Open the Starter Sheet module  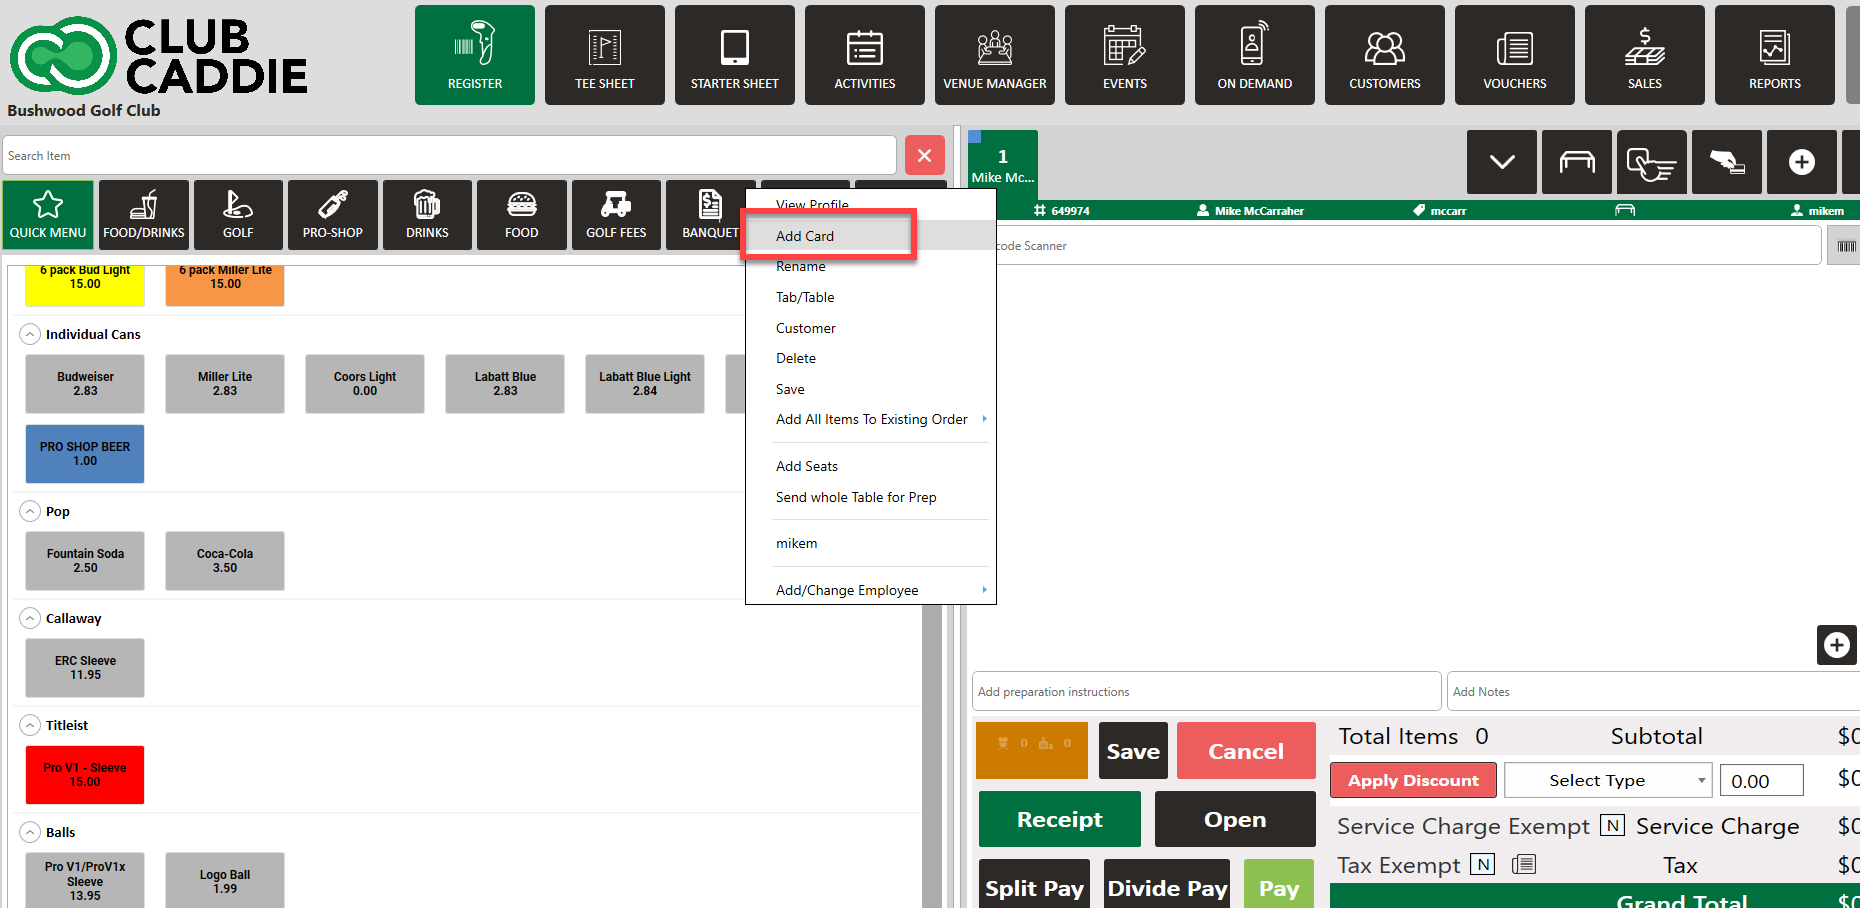[x=734, y=55]
